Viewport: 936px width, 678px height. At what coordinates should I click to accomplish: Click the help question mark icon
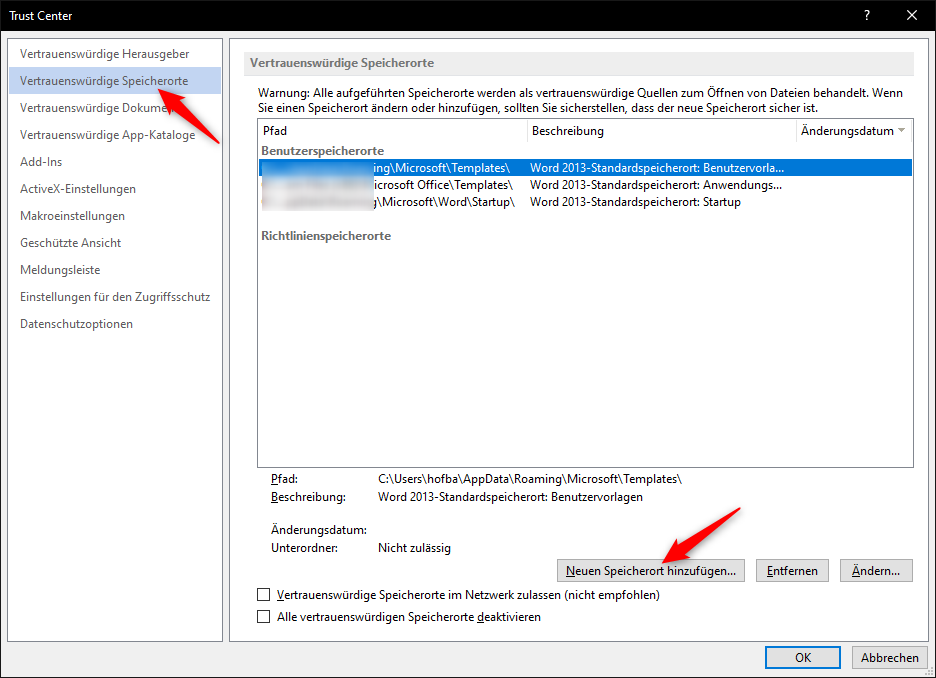[866, 15]
